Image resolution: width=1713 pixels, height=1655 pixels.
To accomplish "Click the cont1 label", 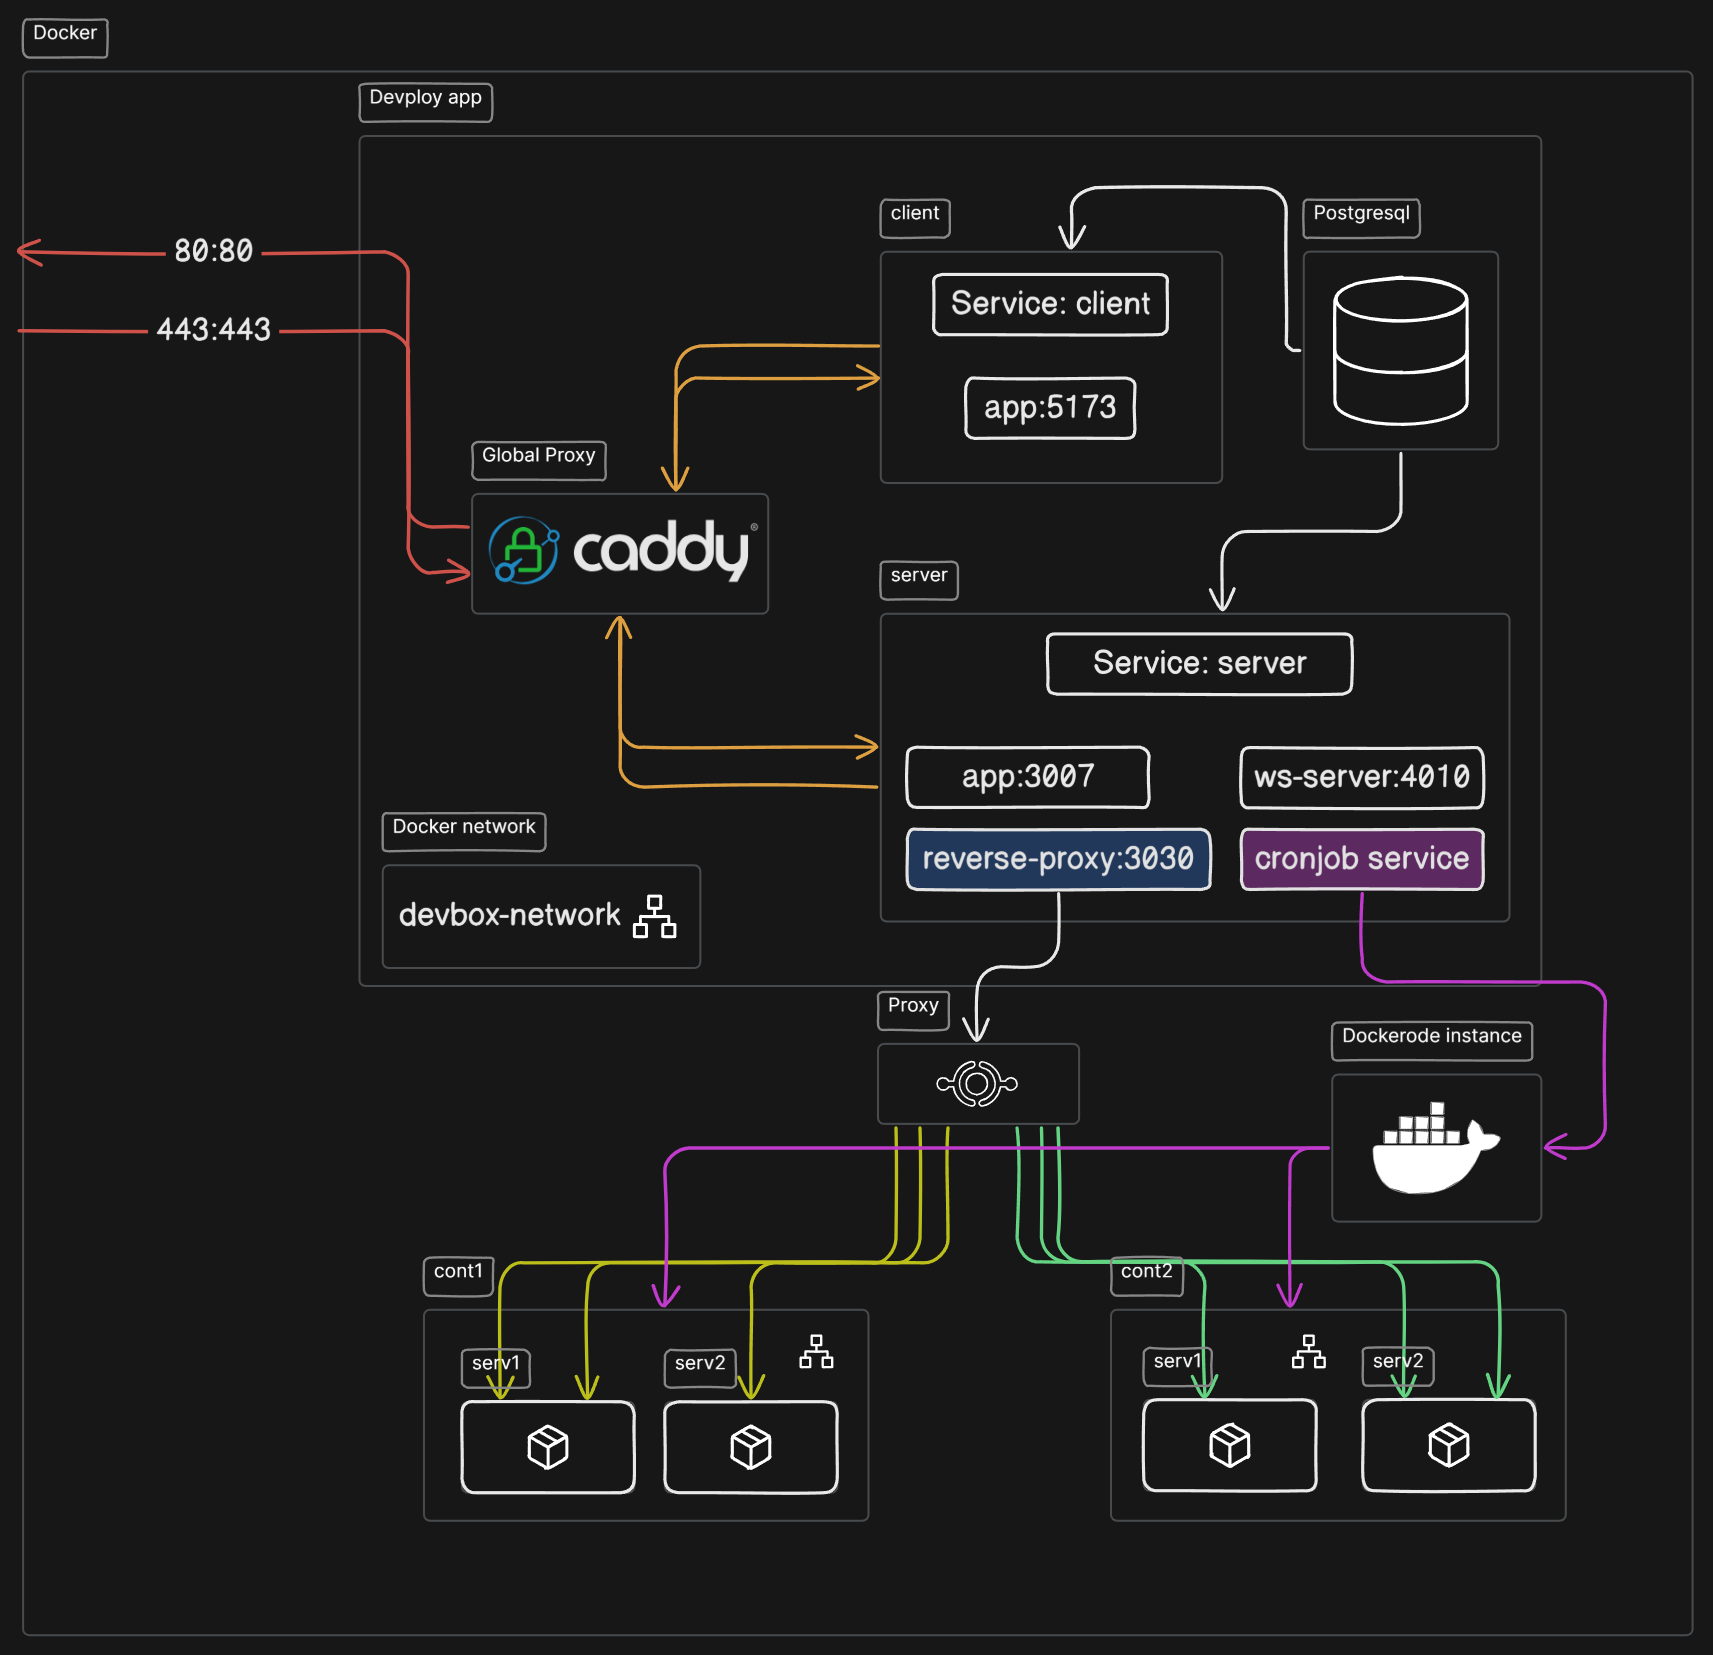I will pyautogui.click(x=458, y=1276).
